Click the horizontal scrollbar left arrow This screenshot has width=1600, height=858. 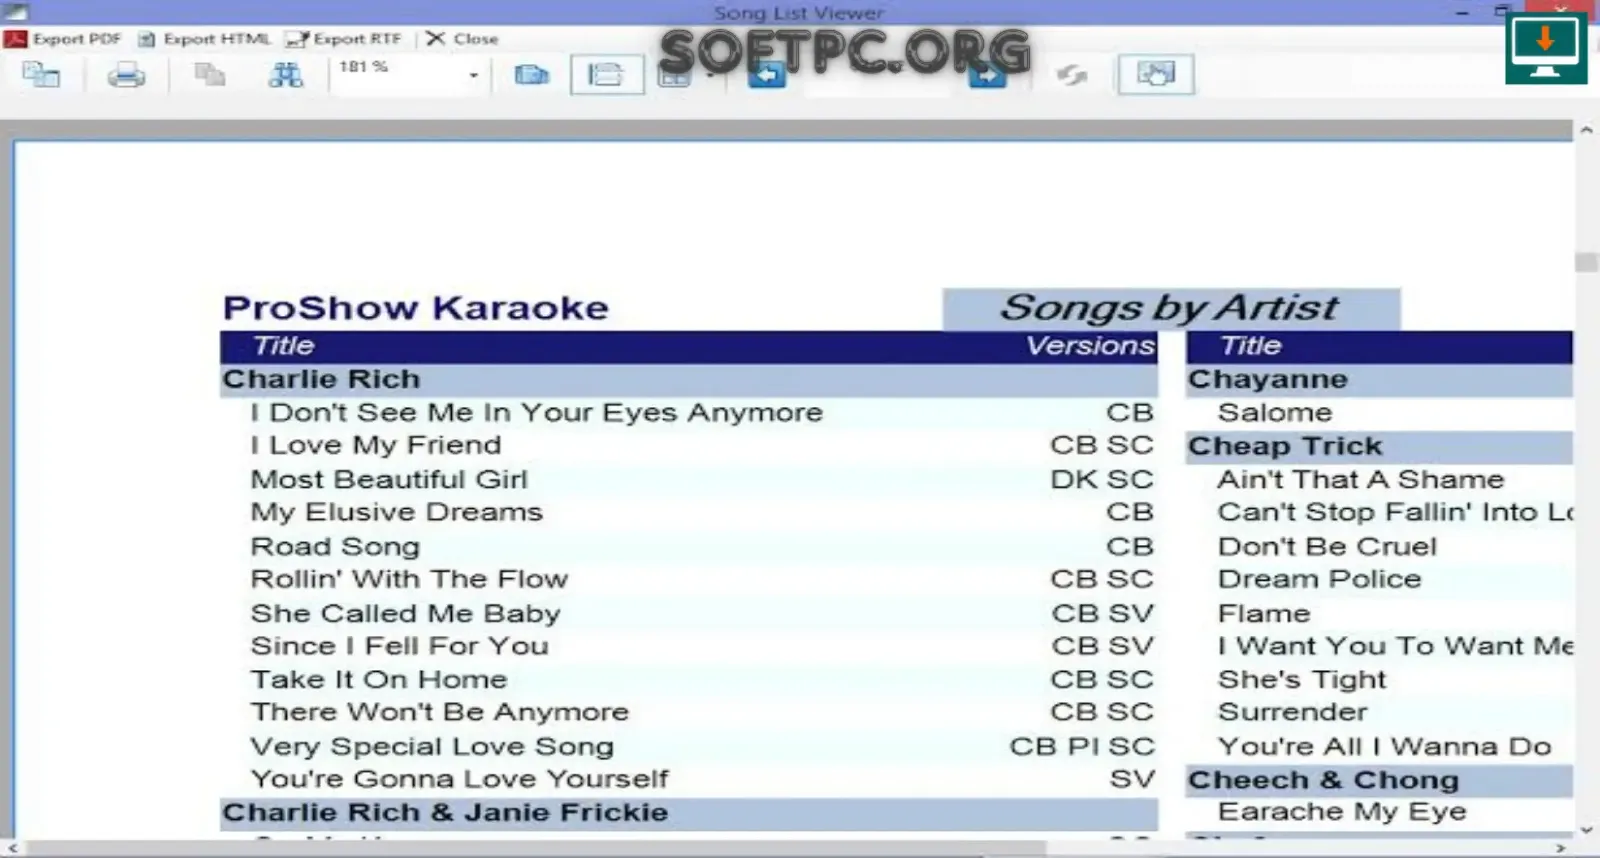point(11,848)
